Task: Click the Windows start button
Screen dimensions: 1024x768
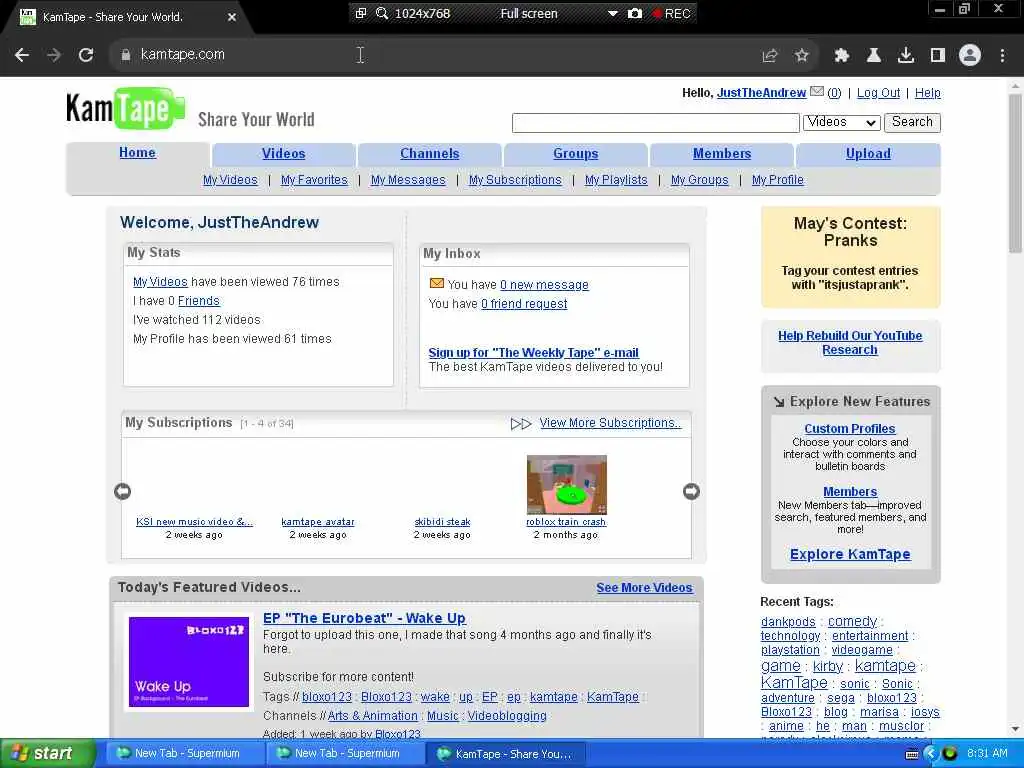Action: pyautogui.click(x=46, y=754)
